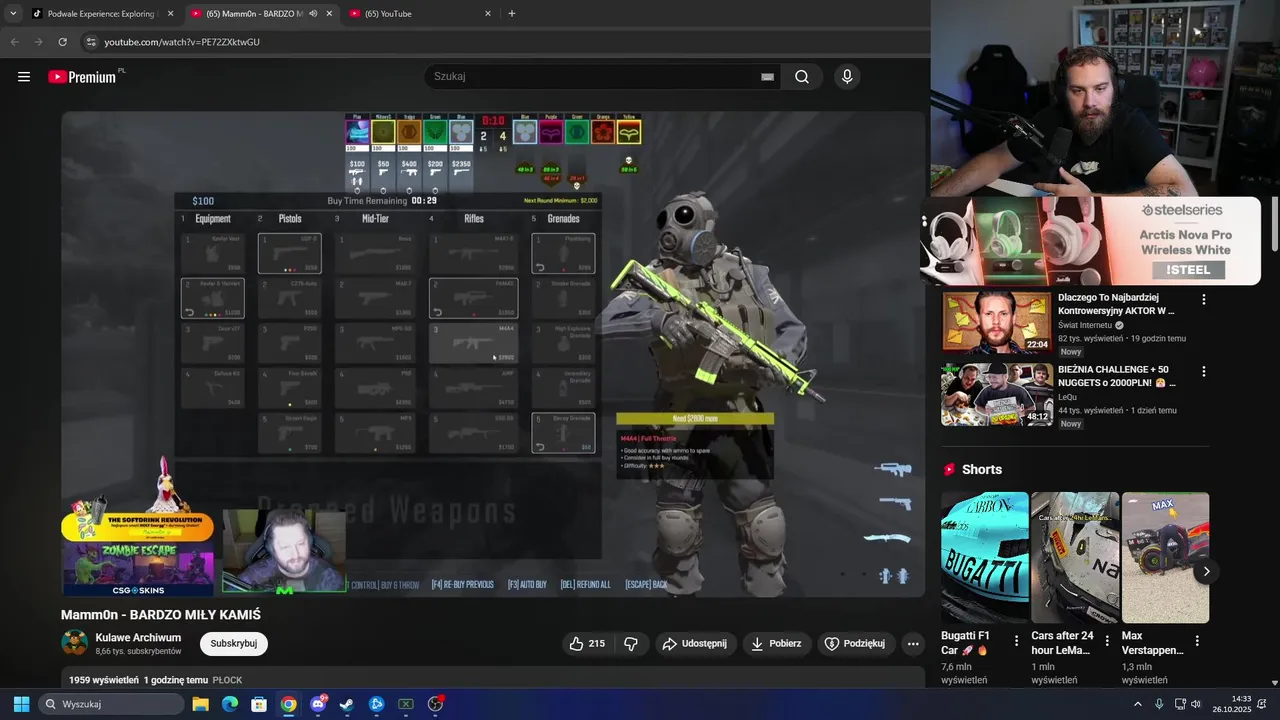Open options menu for BIEŻNIA CHALLENGE video

coord(1203,371)
